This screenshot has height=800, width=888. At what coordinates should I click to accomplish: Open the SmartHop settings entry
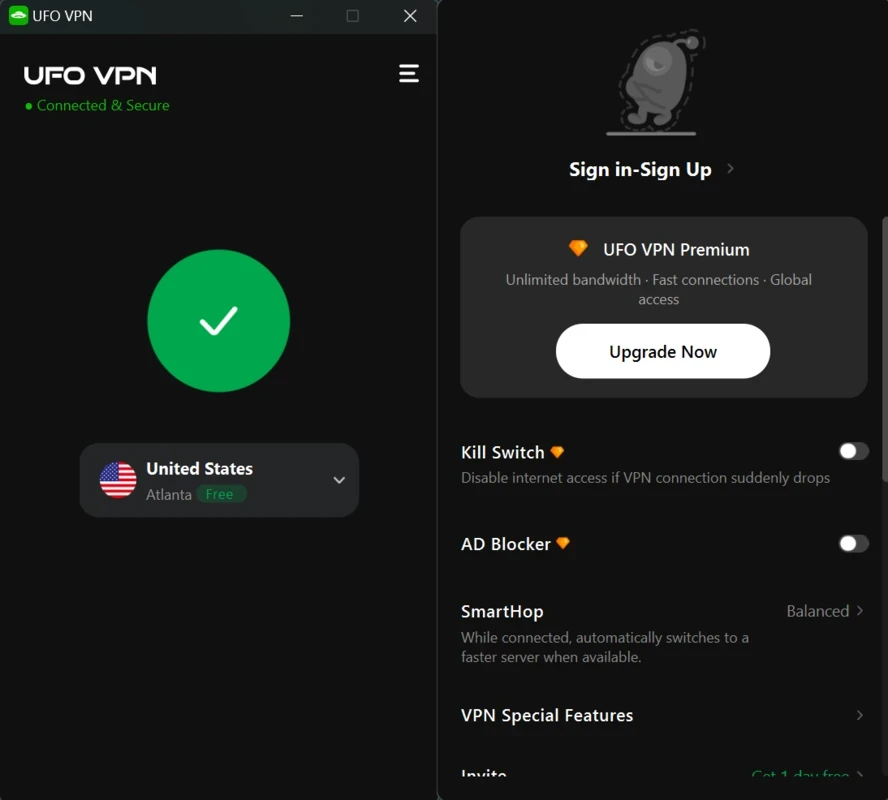[662, 634]
